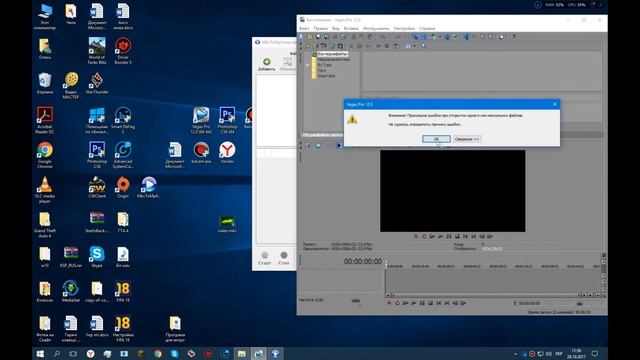Image resolution: width=640 pixels, height=360 pixels.
Task: Toggle Auto Preview in Project Media toolbar
Action: [395, 46]
